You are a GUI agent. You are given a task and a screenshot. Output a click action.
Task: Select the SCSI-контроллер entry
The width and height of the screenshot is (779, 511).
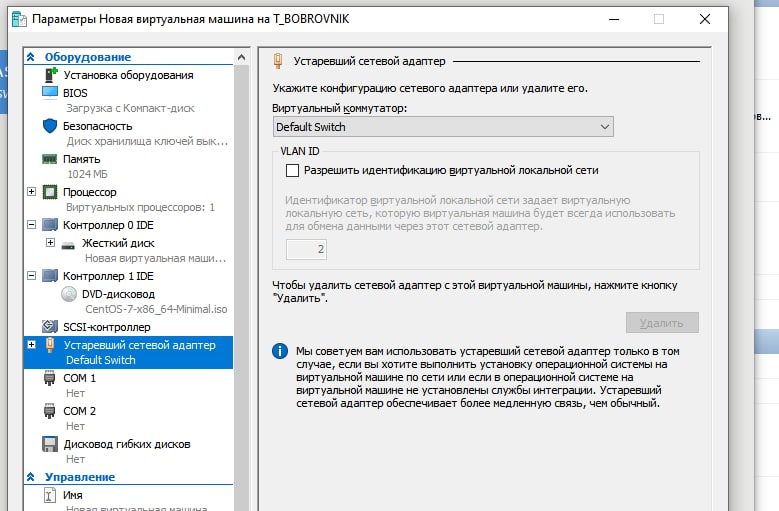coord(106,327)
